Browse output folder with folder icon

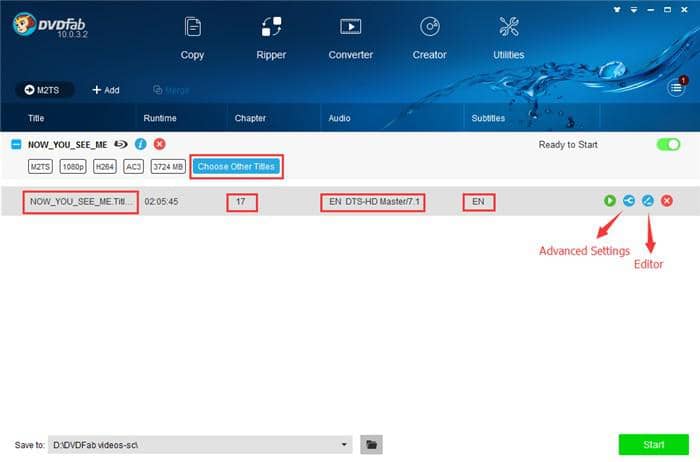[x=371, y=445]
